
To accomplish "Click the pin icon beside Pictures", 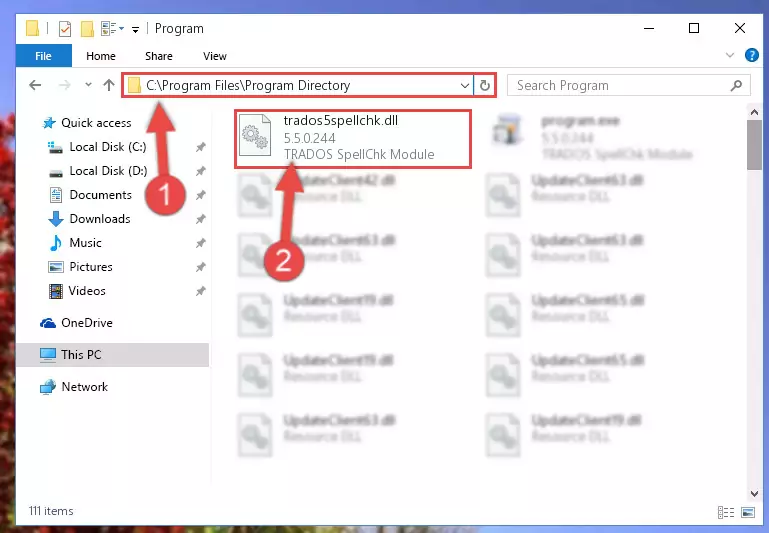I will click(201, 267).
